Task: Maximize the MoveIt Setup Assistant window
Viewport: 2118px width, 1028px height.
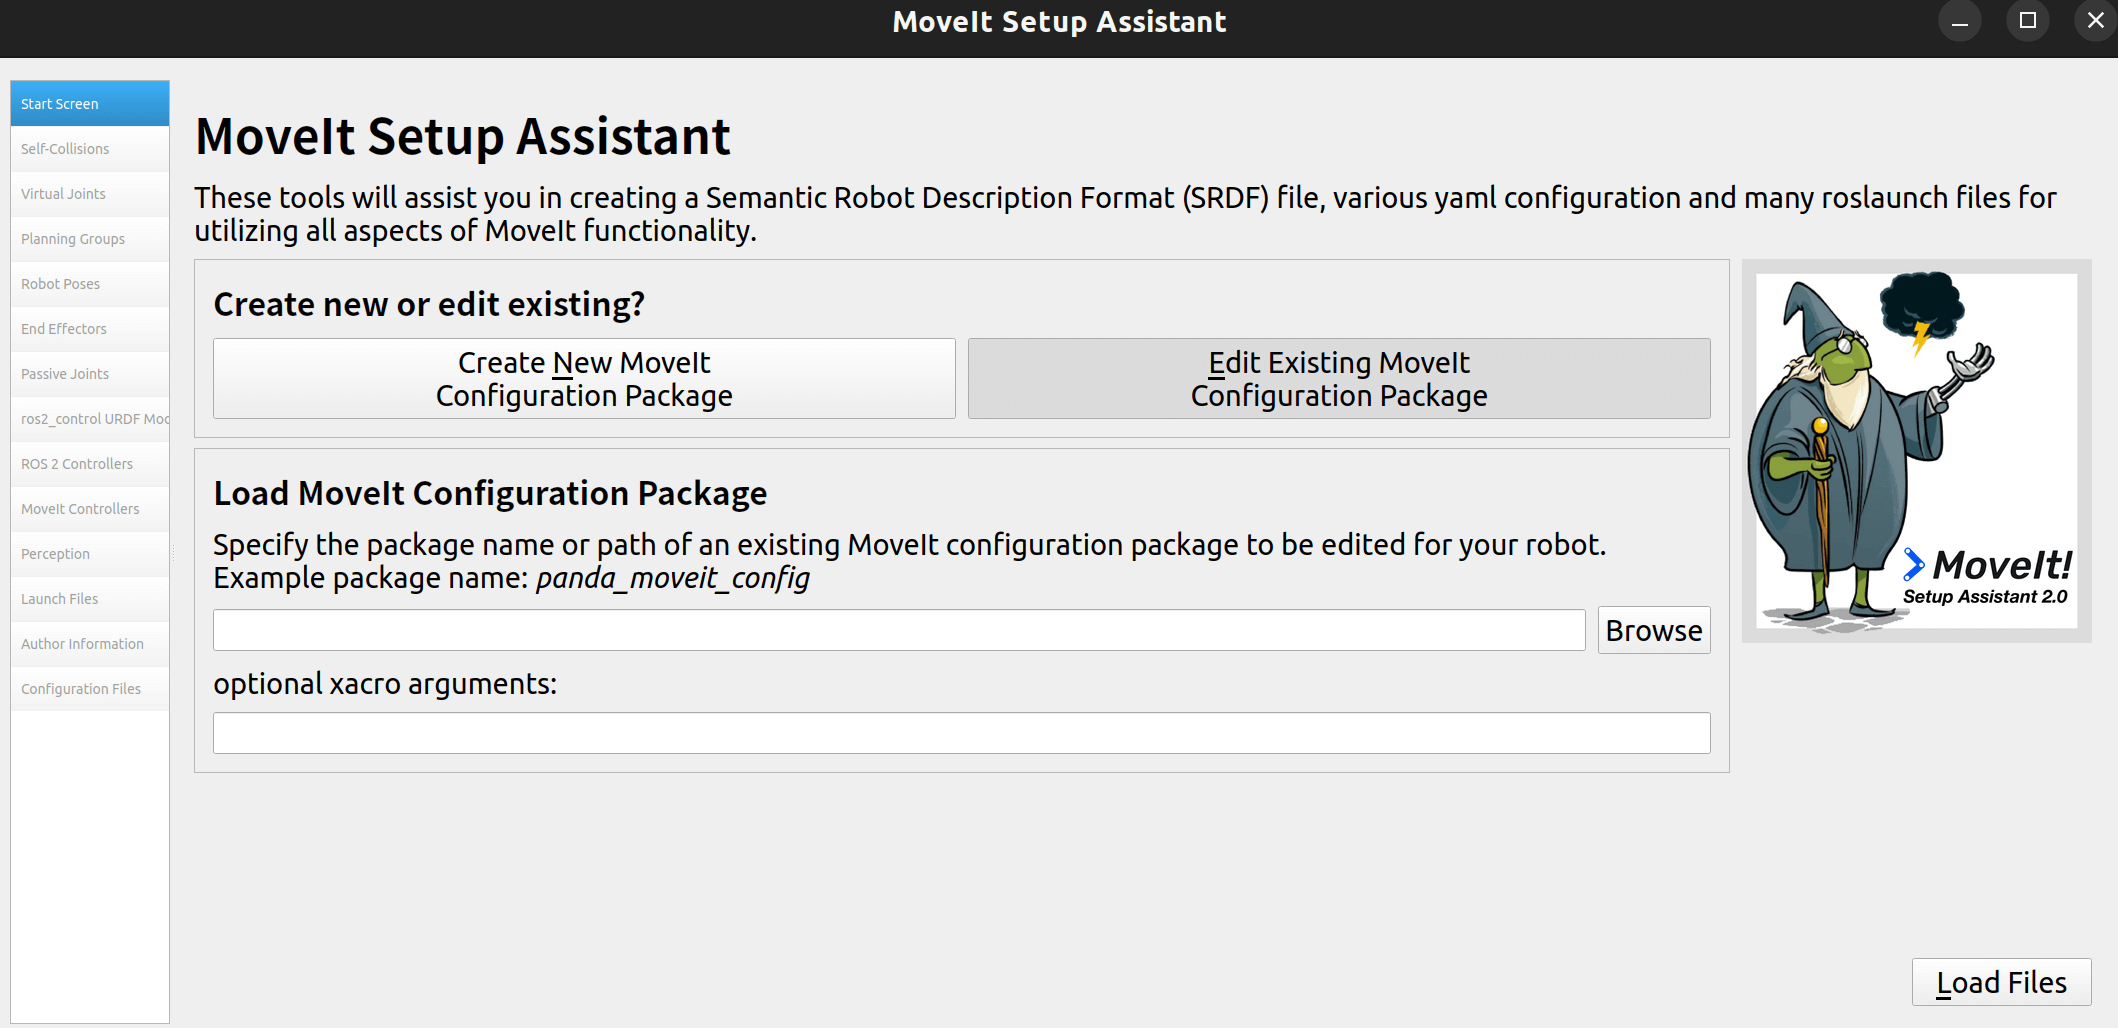Action: [2027, 21]
